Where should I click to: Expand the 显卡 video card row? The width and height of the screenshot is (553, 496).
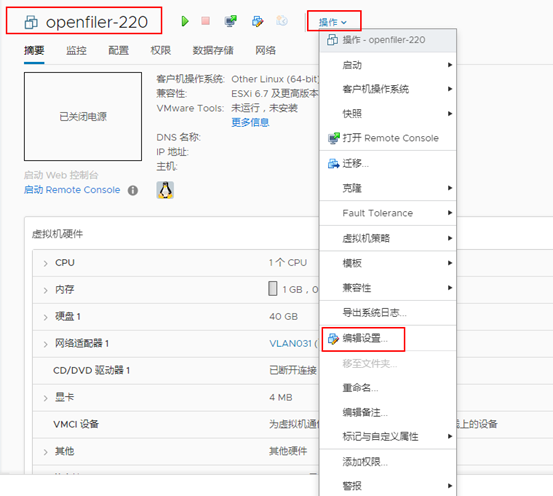(45, 398)
